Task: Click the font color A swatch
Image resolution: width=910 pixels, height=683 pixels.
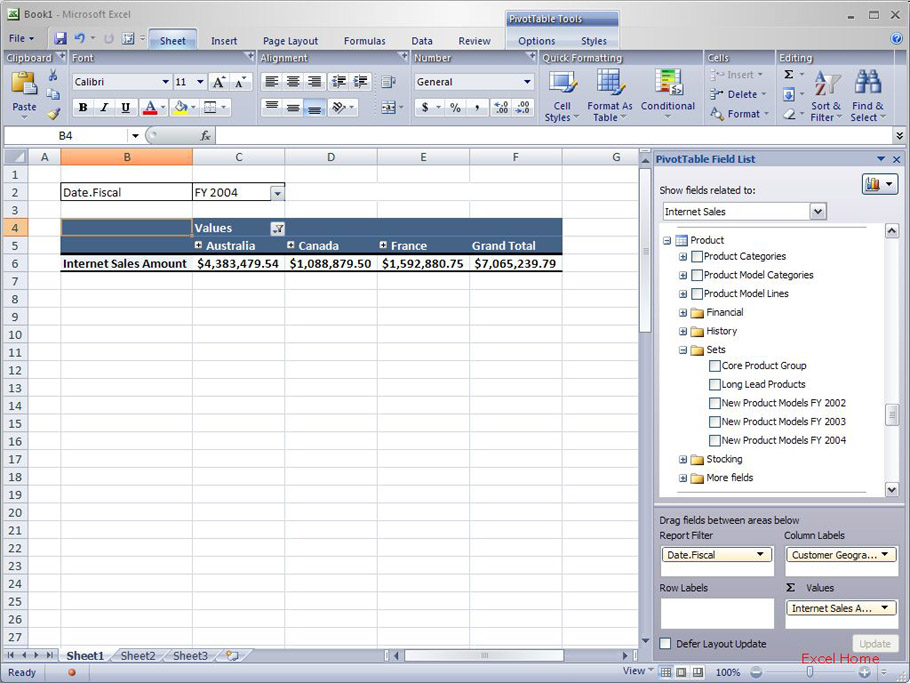Action: [x=150, y=107]
